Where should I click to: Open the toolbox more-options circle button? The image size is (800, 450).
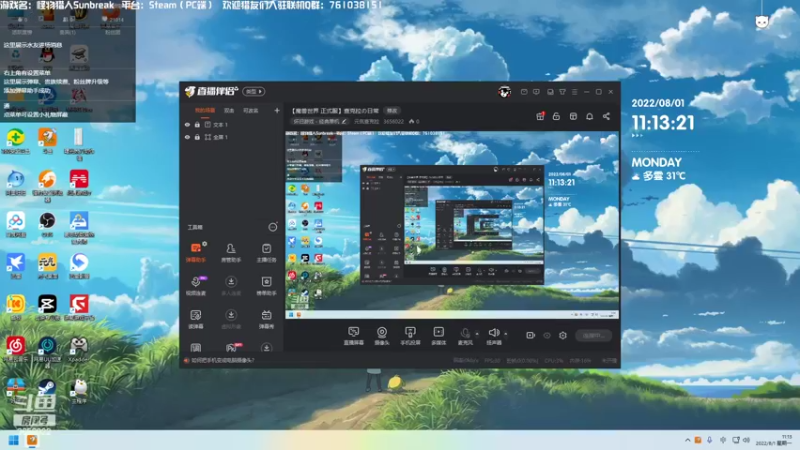[273, 228]
